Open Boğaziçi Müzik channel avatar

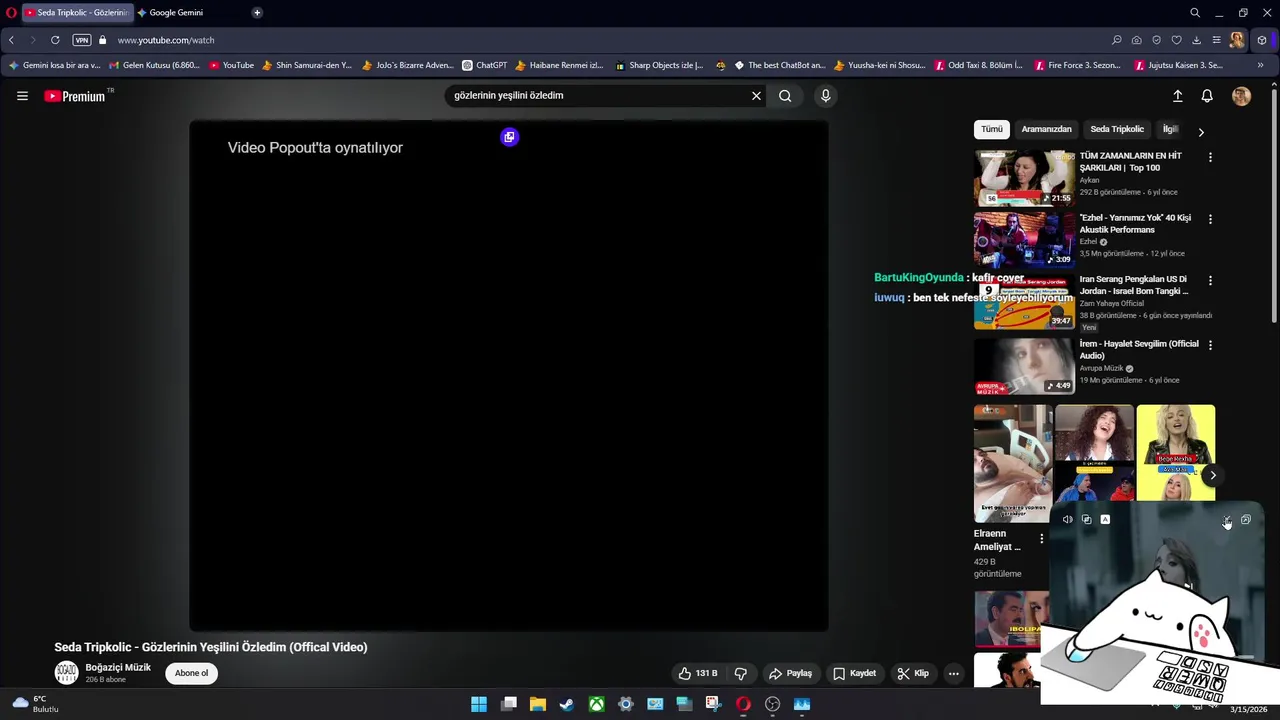tap(66, 673)
